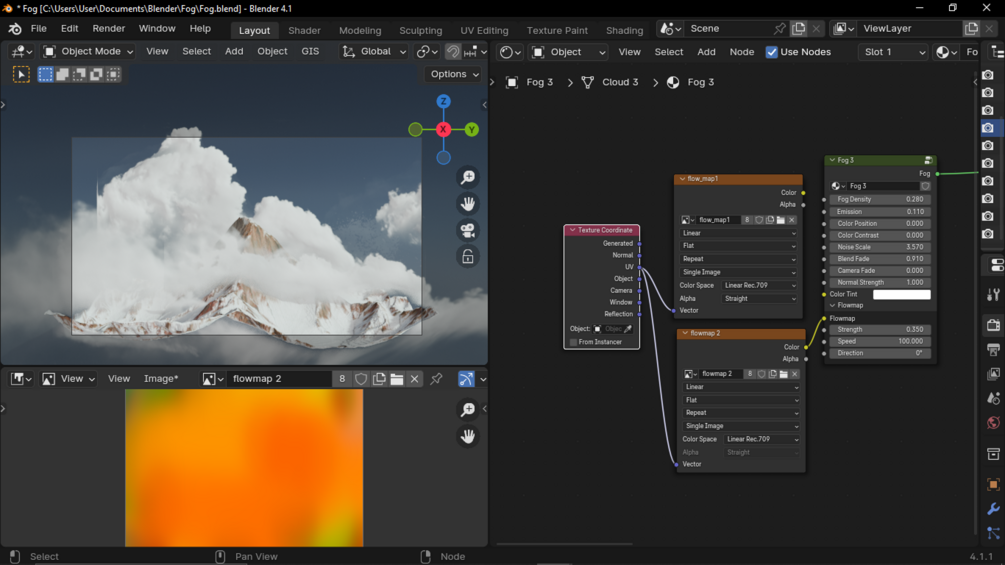Open the viewport Options dropdown

pyautogui.click(x=454, y=74)
